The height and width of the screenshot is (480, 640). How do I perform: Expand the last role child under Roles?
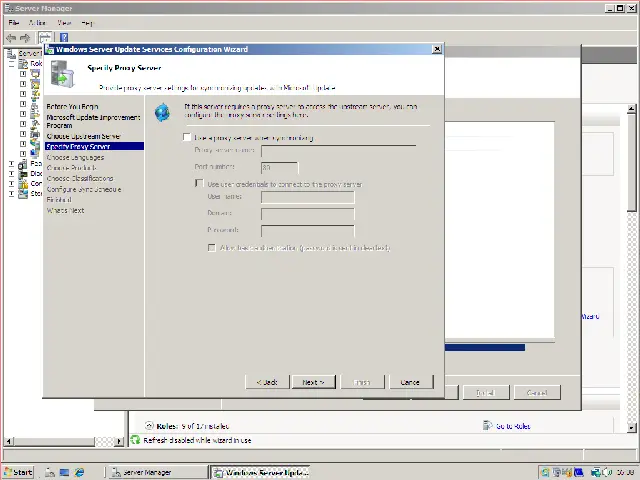tap(23, 153)
